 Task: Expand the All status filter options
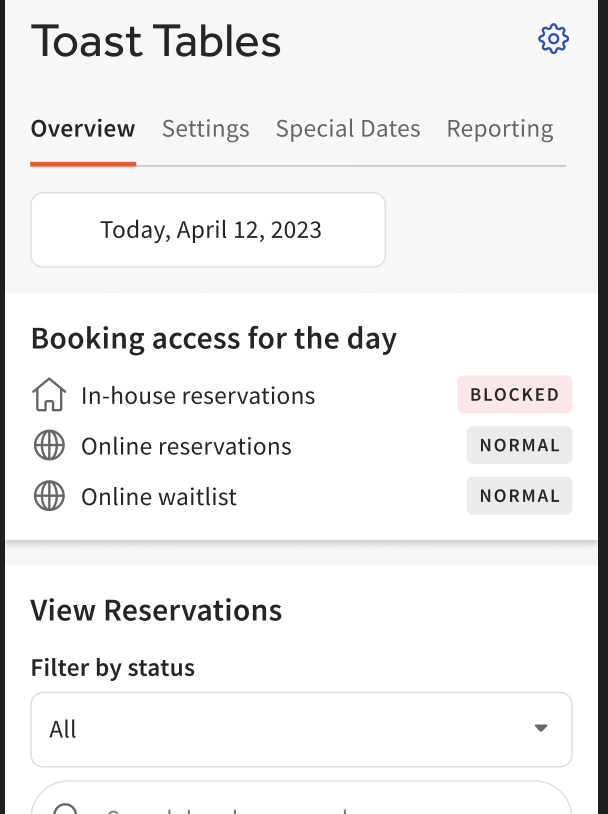(x=301, y=729)
